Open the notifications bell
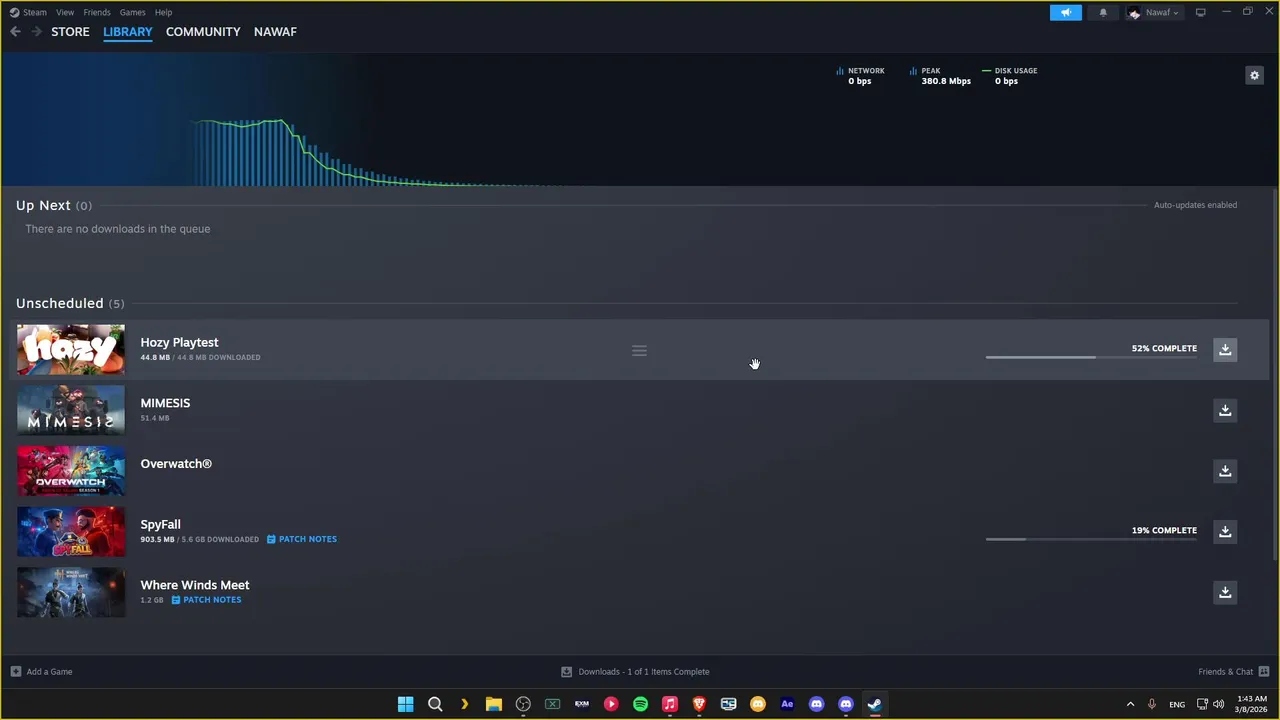The image size is (1280, 720). 1103,12
